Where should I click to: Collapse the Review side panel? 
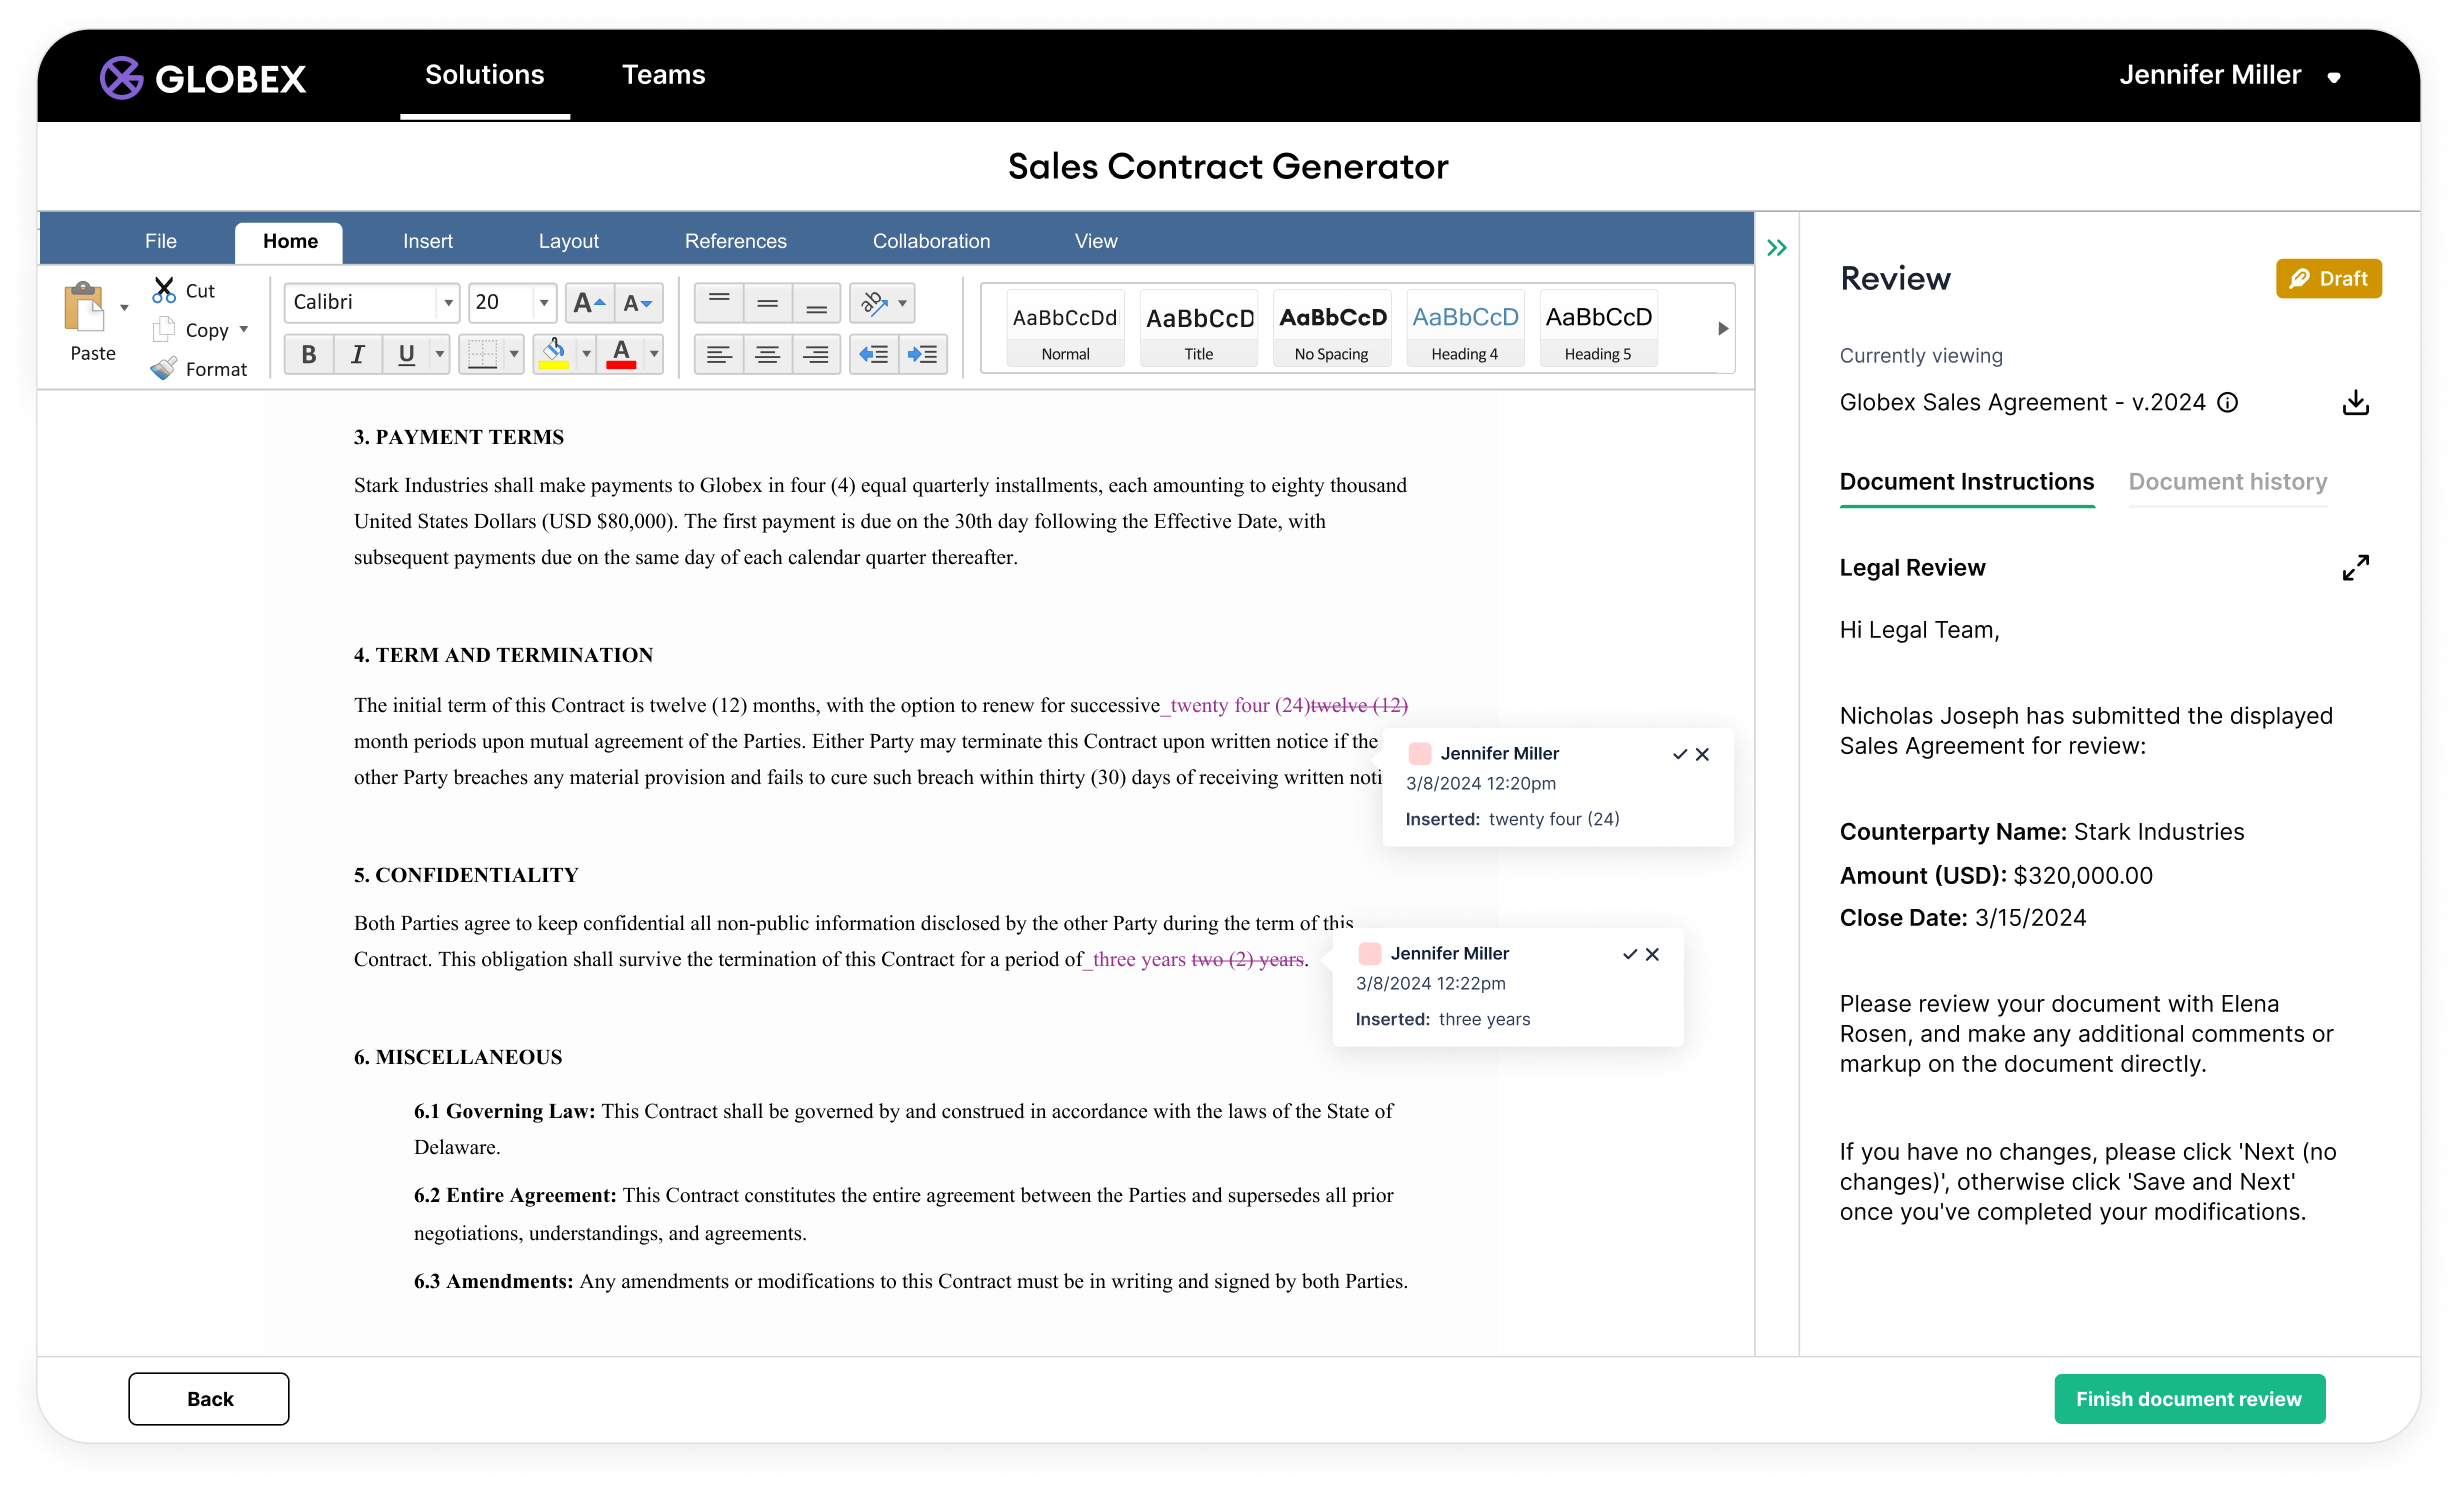pos(1776,248)
